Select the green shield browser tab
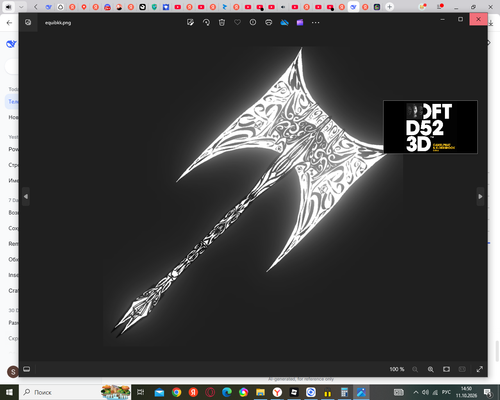 (x=154, y=7)
